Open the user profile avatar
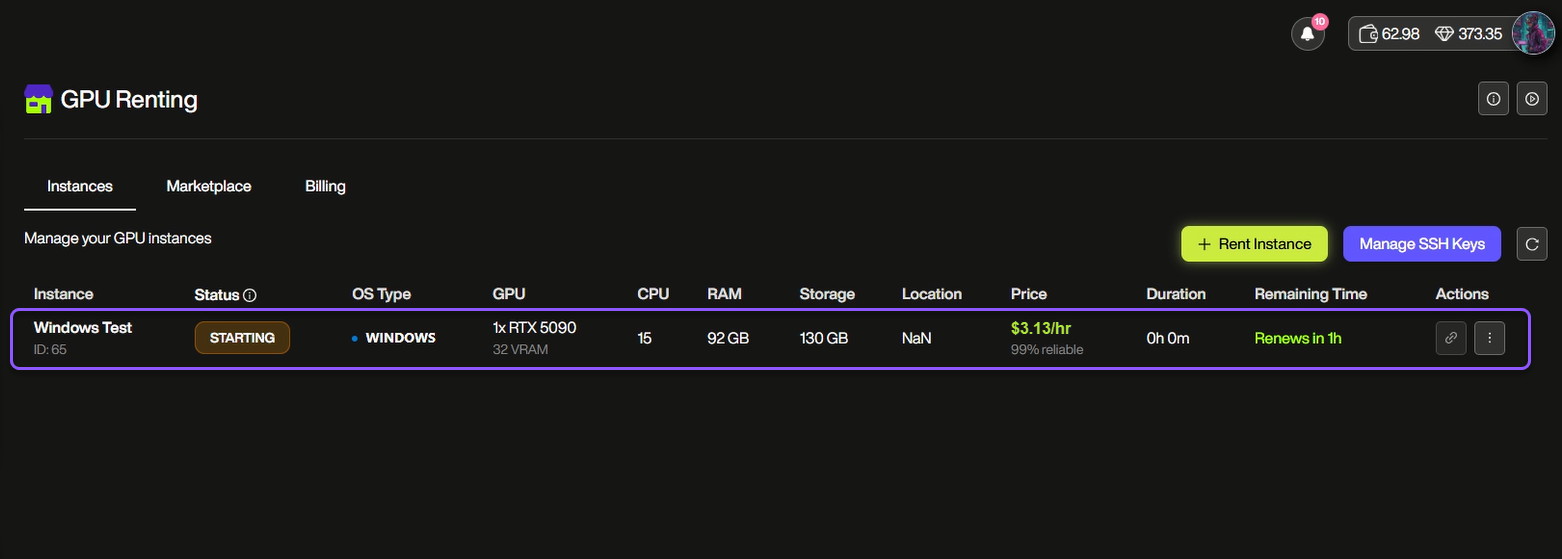 (1533, 33)
